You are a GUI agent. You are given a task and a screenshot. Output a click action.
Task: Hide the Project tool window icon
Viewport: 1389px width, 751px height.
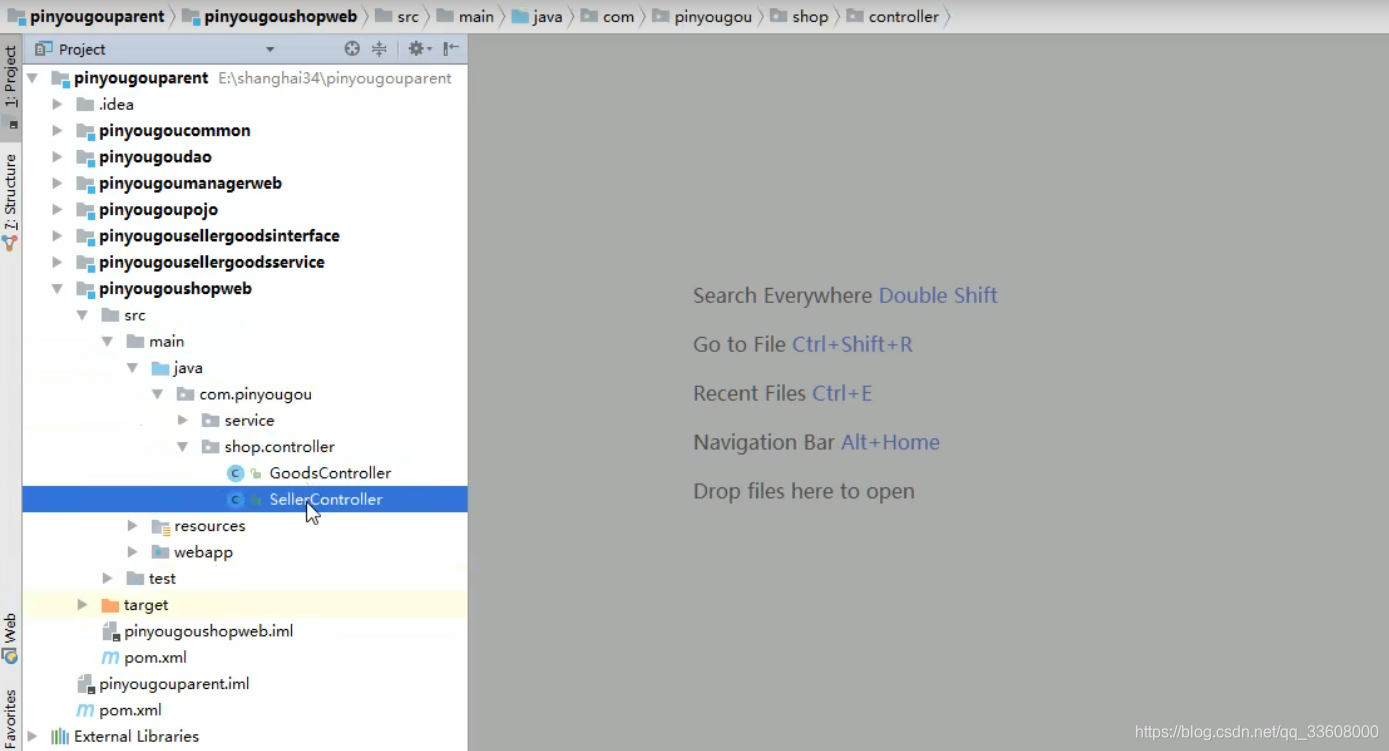coord(451,49)
